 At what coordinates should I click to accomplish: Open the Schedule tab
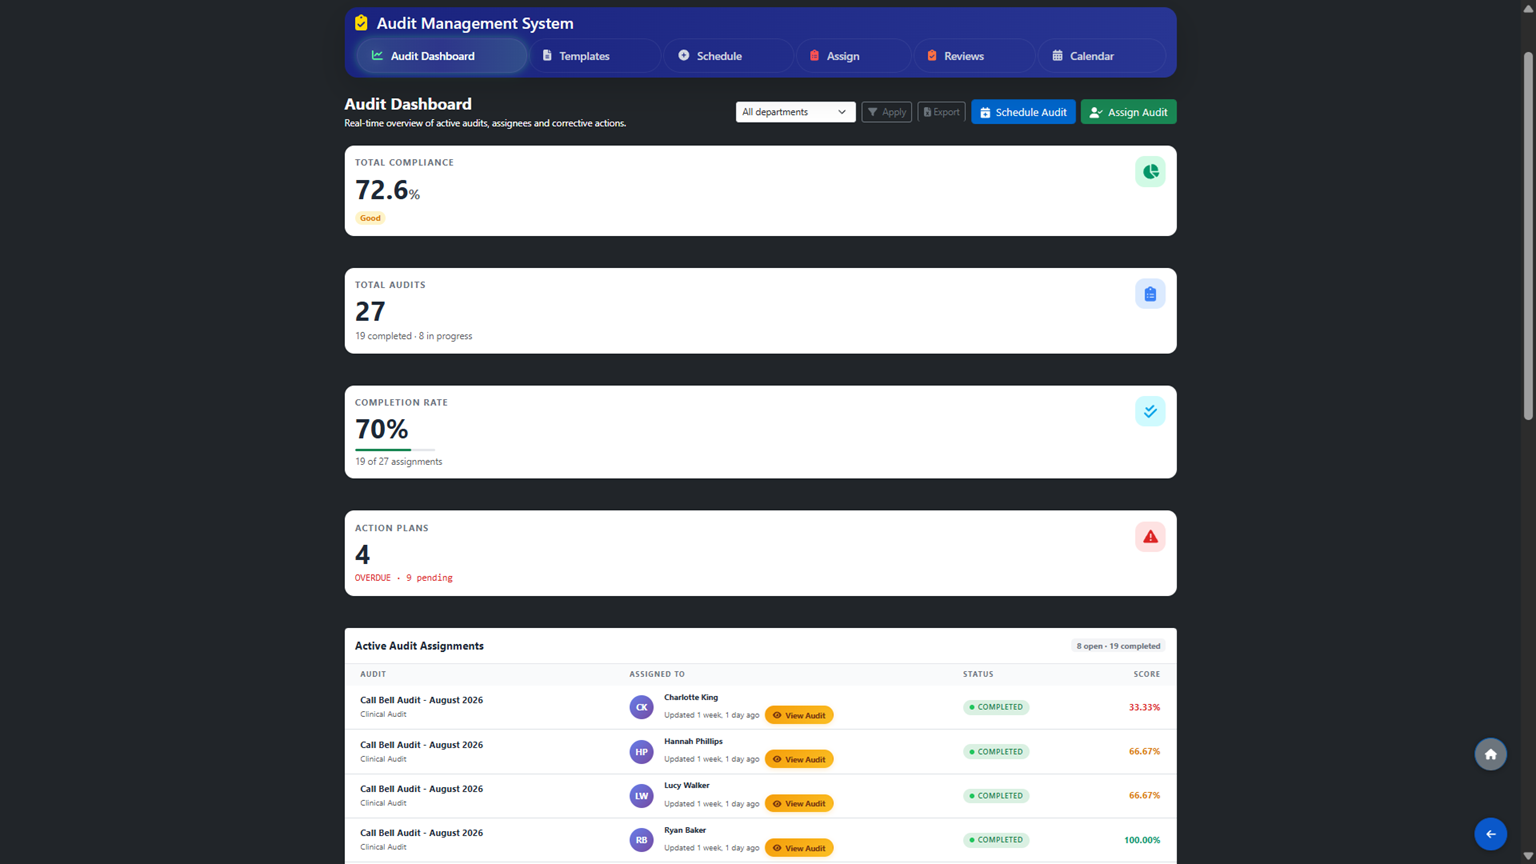728,56
